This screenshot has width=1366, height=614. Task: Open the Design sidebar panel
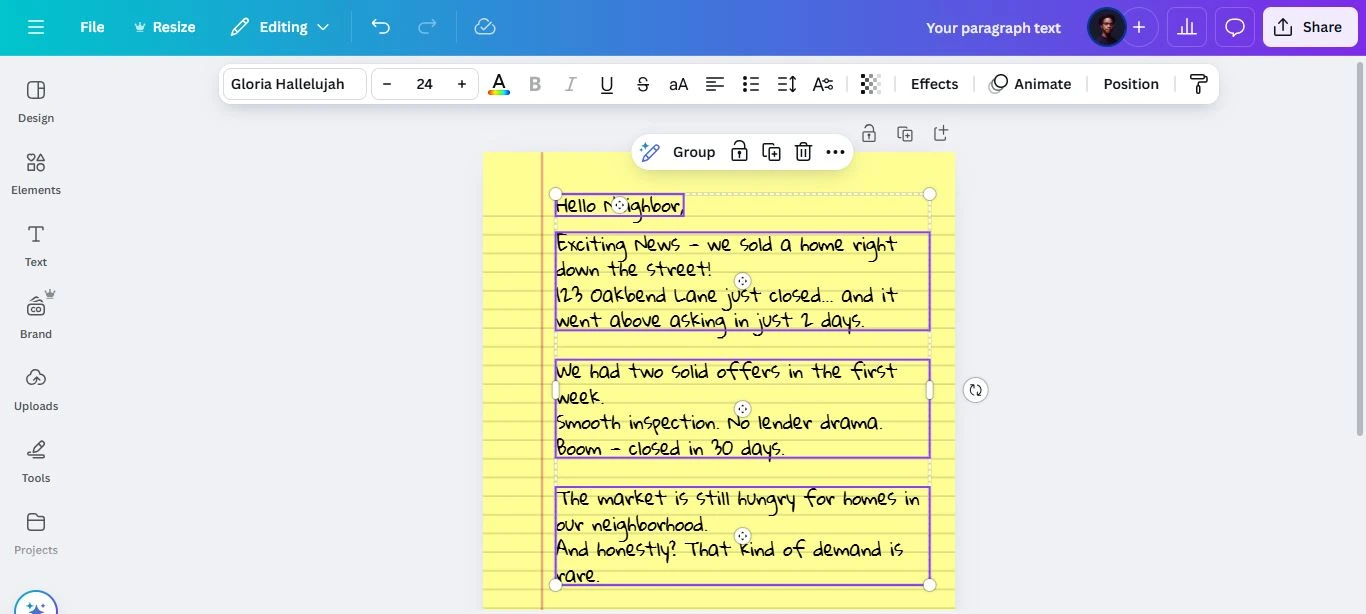tap(36, 102)
